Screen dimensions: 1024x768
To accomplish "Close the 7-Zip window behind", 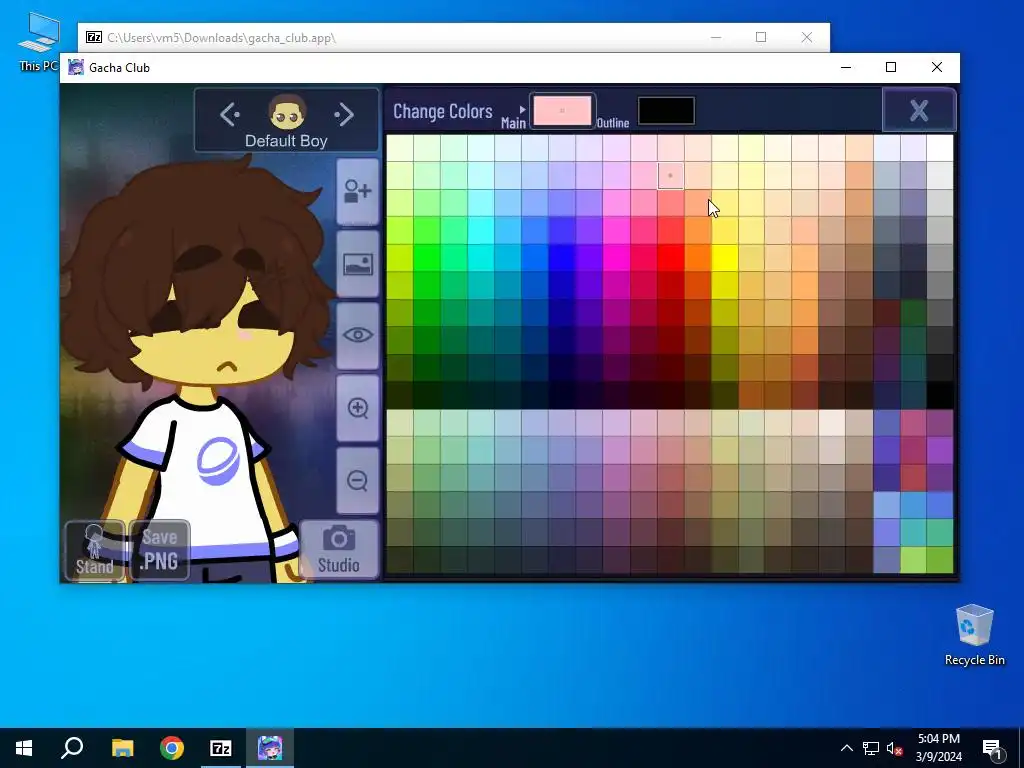I will point(807,37).
